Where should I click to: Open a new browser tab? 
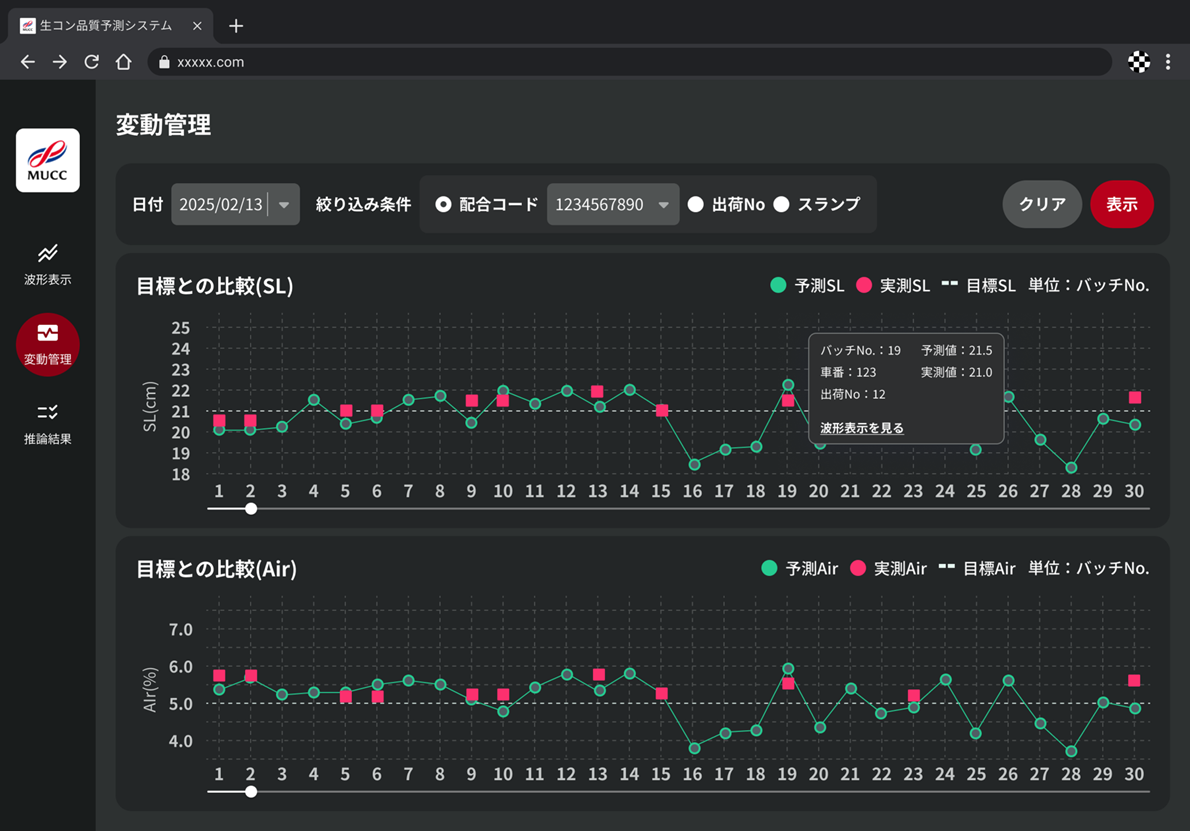[x=236, y=26]
